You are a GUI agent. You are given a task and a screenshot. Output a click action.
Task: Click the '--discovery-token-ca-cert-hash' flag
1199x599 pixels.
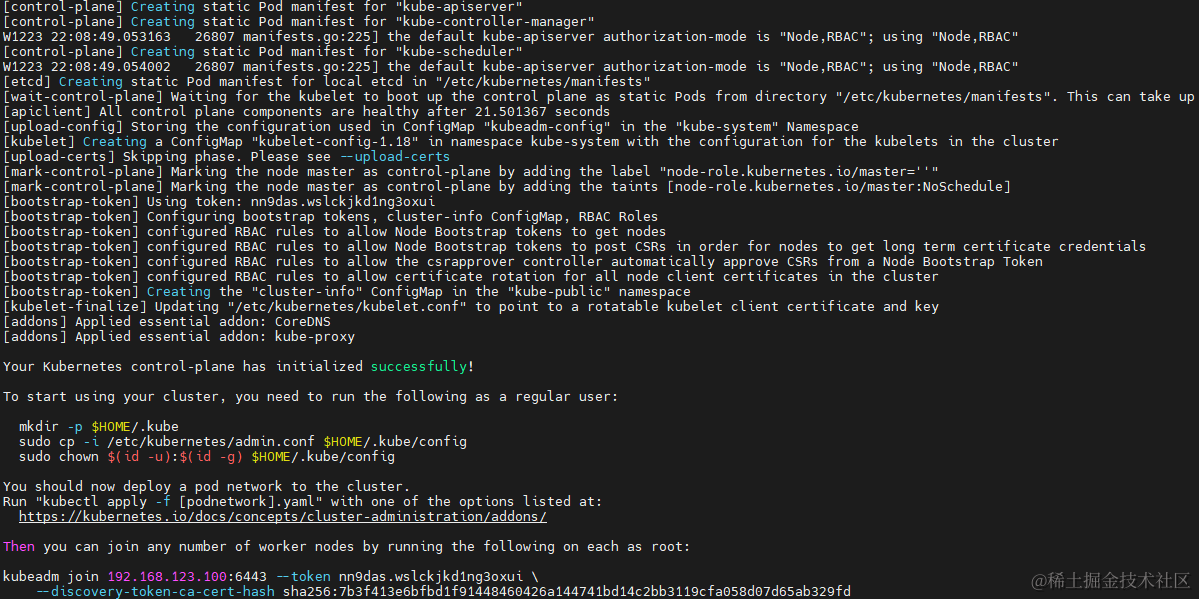click(155, 591)
